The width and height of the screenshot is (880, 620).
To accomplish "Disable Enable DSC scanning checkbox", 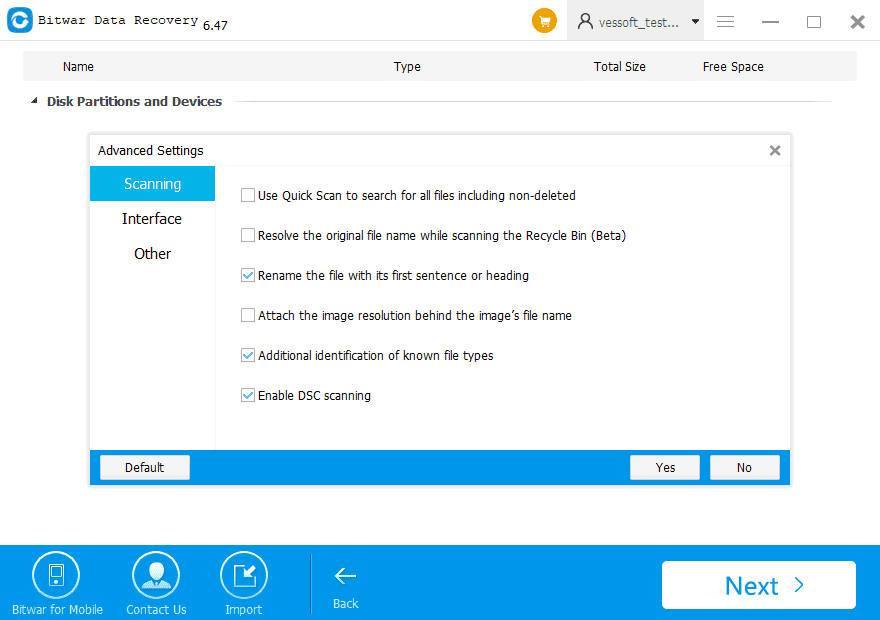I will click(x=248, y=396).
